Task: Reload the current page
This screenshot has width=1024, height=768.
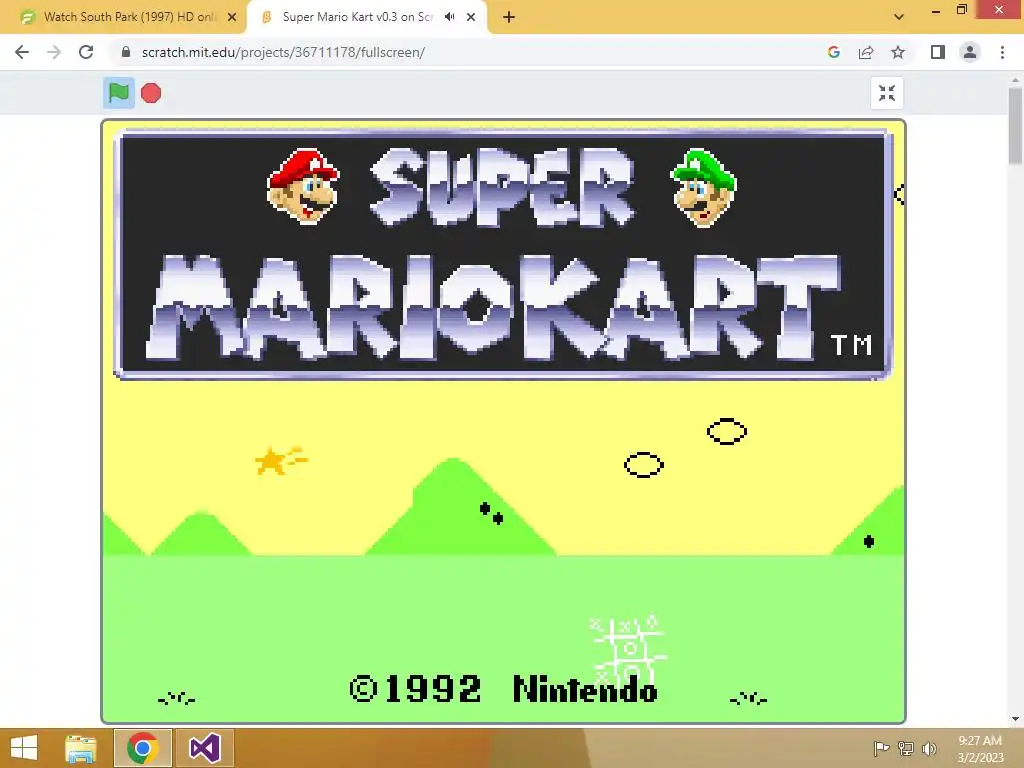Action: click(86, 52)
